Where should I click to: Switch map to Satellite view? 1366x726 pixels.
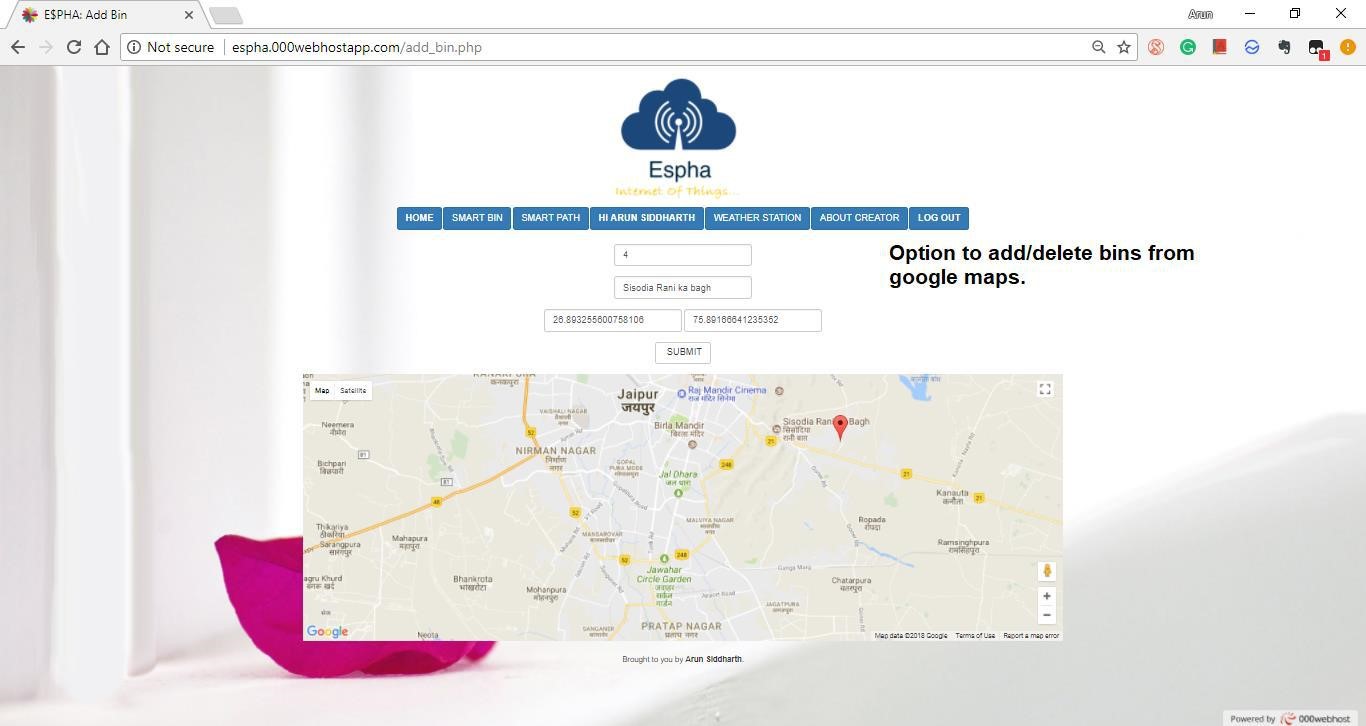[x=353, y=391]
